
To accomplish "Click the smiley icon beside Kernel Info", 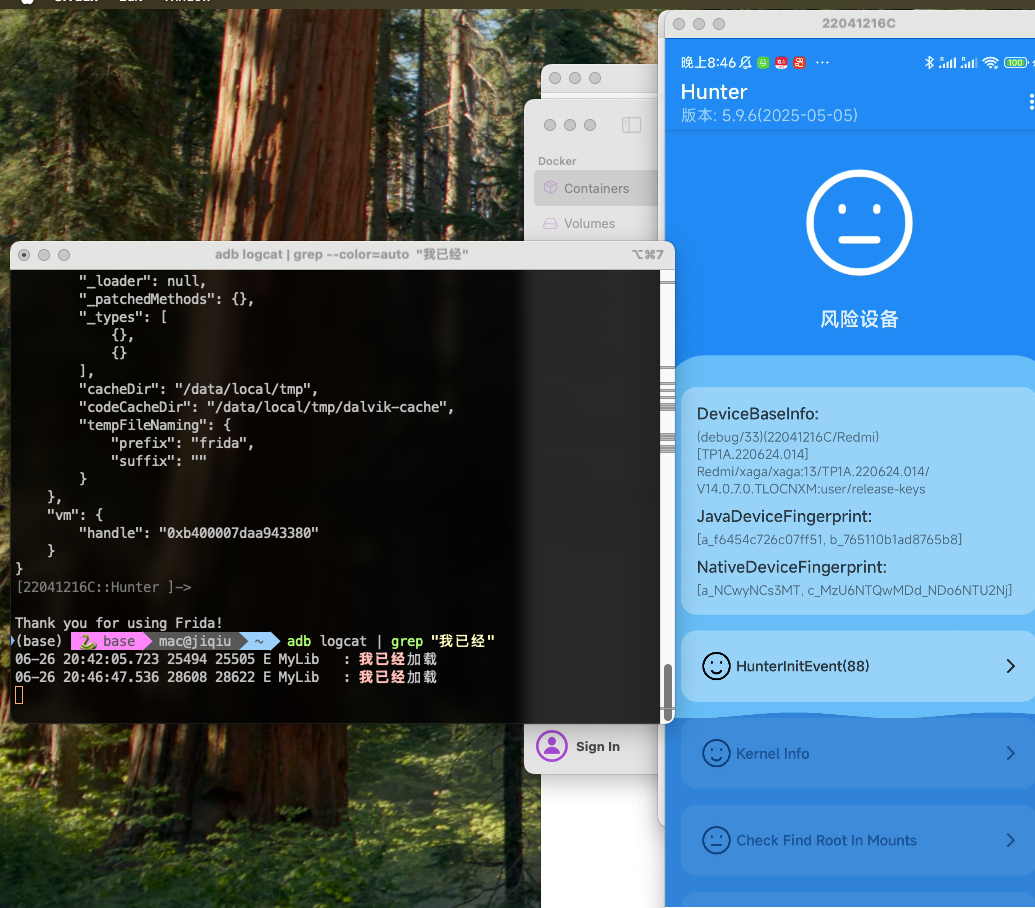I will coord(716,753).
